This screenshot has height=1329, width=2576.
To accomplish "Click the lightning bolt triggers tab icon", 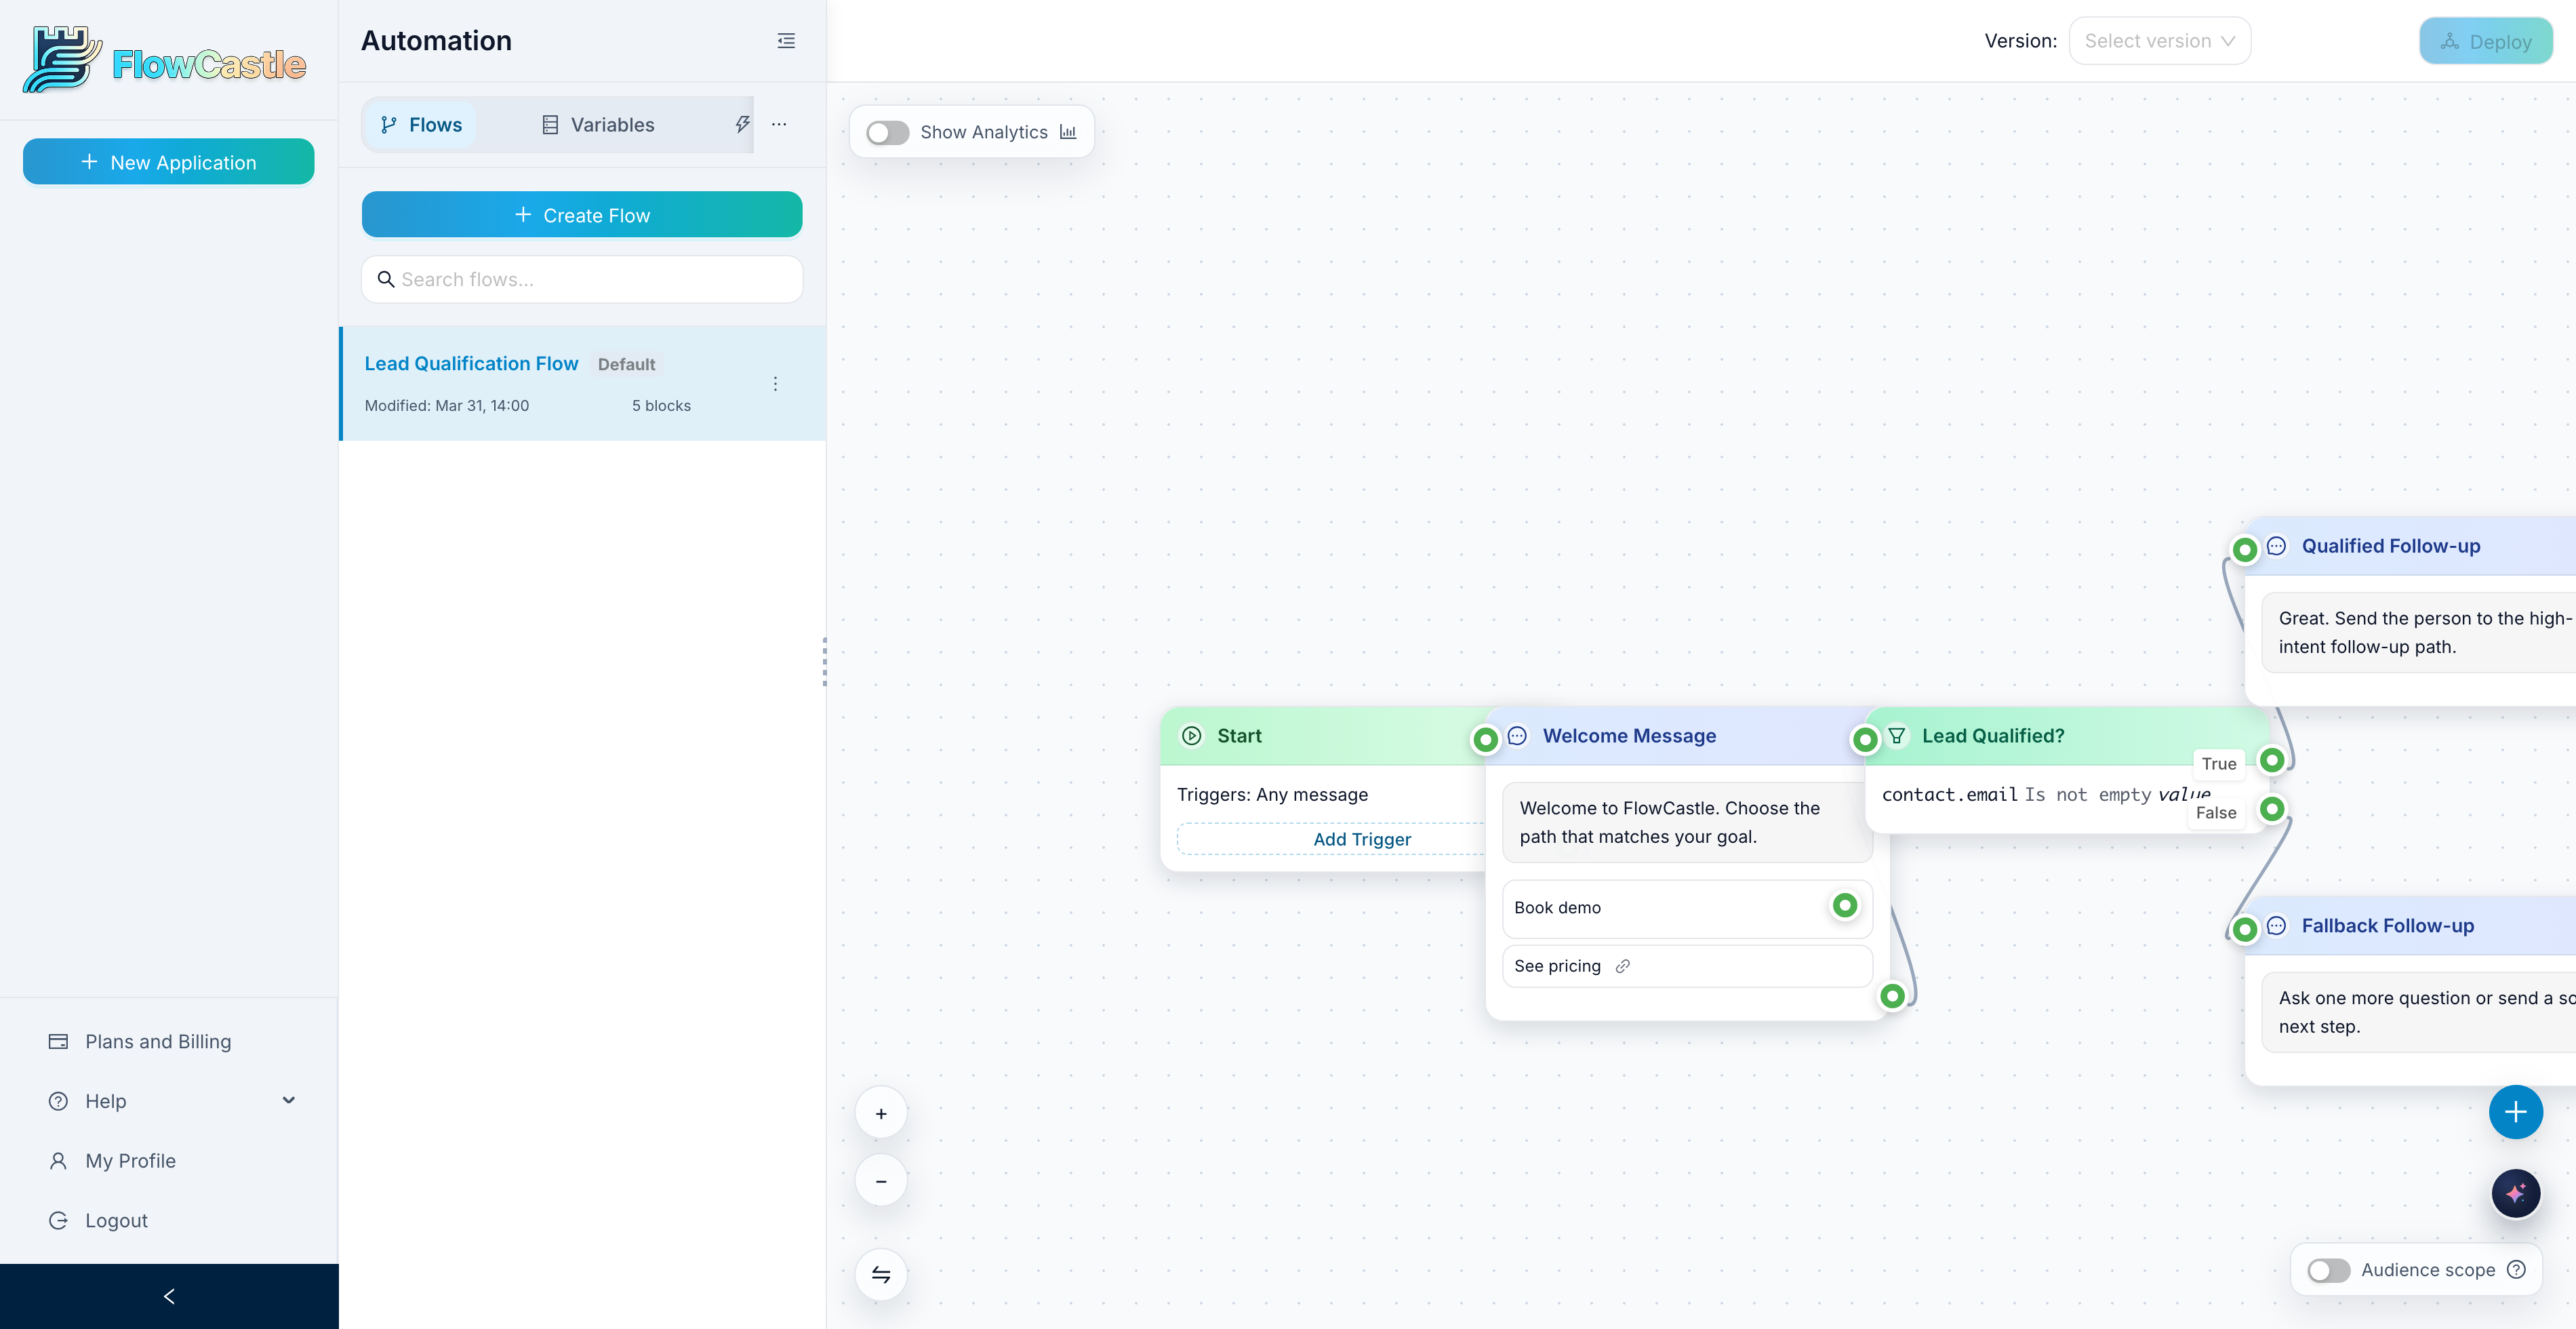I will [x=742, y=124].
